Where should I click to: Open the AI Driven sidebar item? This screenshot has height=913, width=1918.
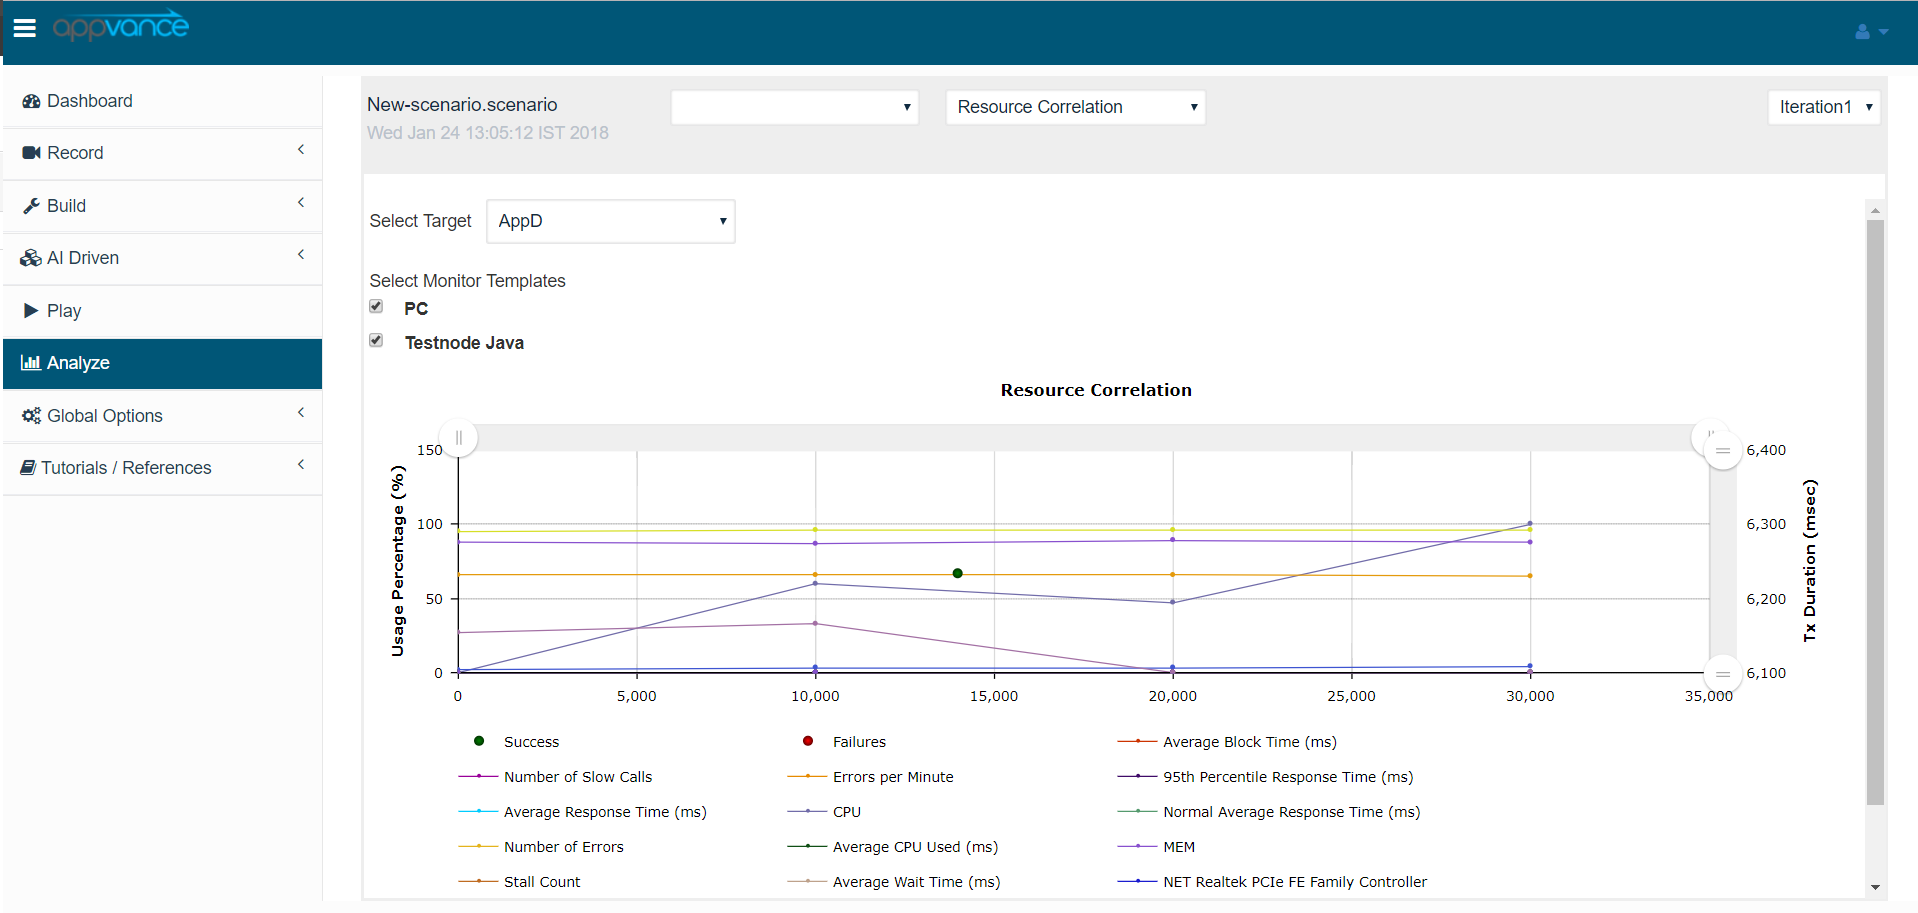coord(162,258)
